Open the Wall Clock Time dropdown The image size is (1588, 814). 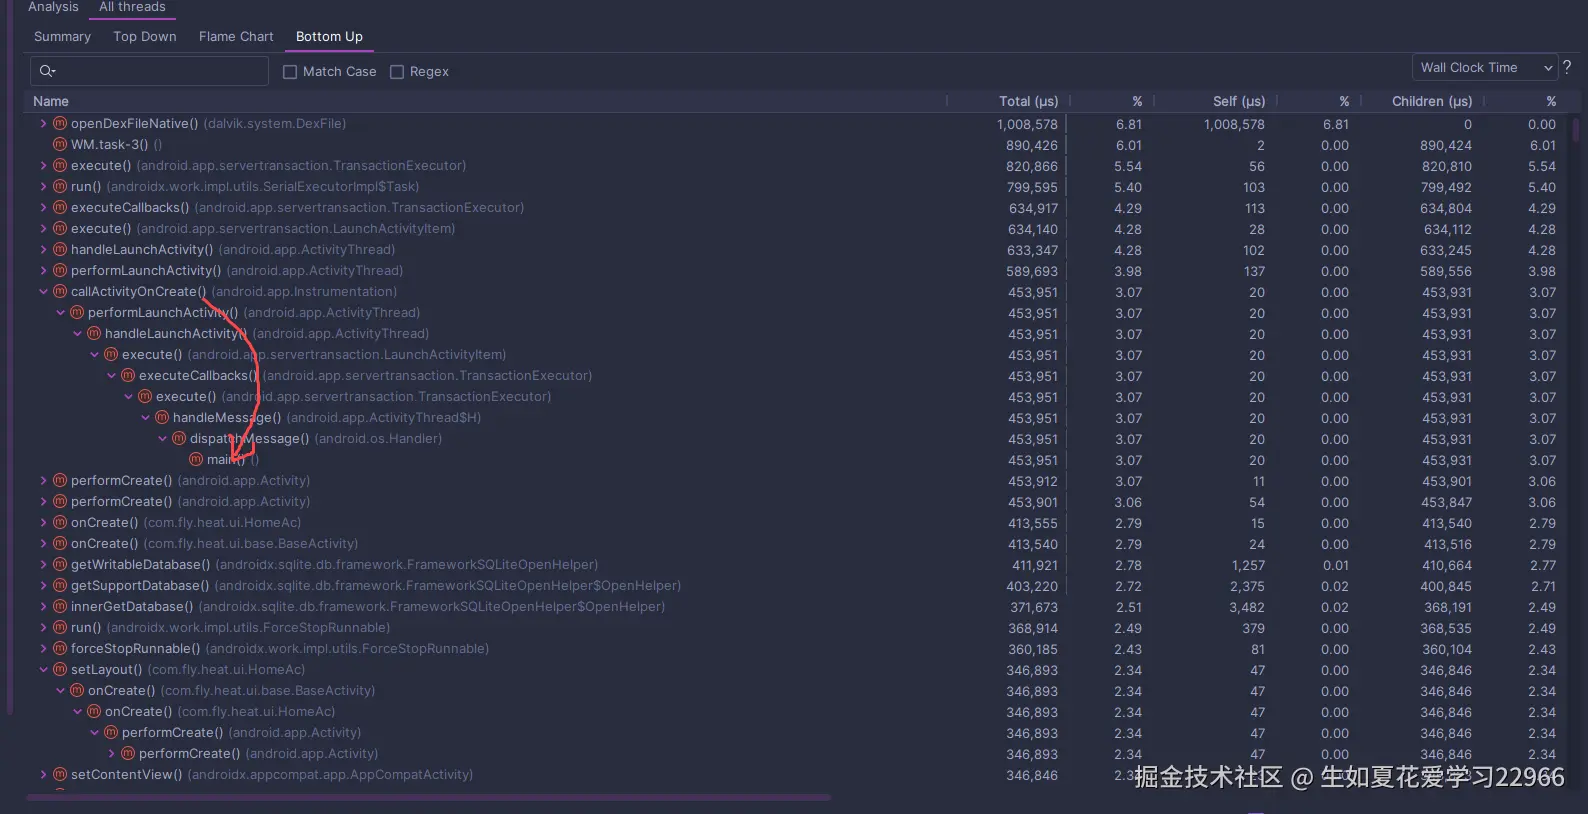(x=1484, y=68)
